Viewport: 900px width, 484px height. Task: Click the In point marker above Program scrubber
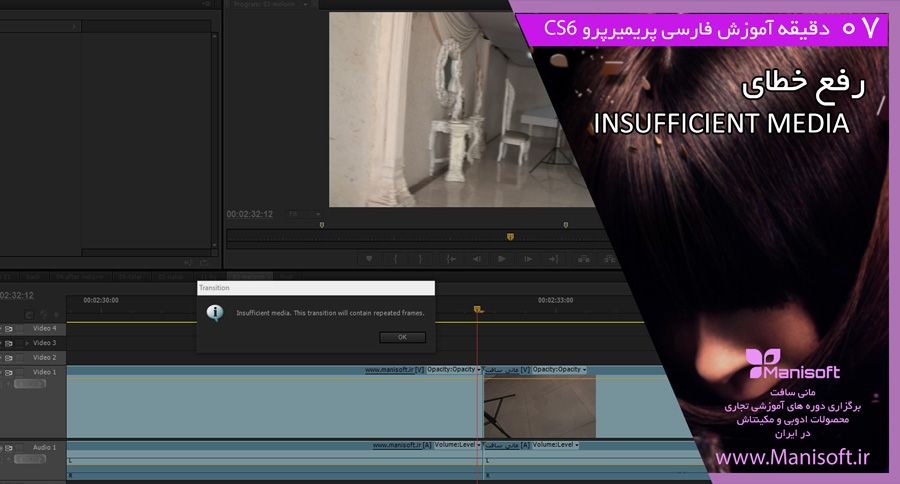pyautogui.click(x=321, y=225)
